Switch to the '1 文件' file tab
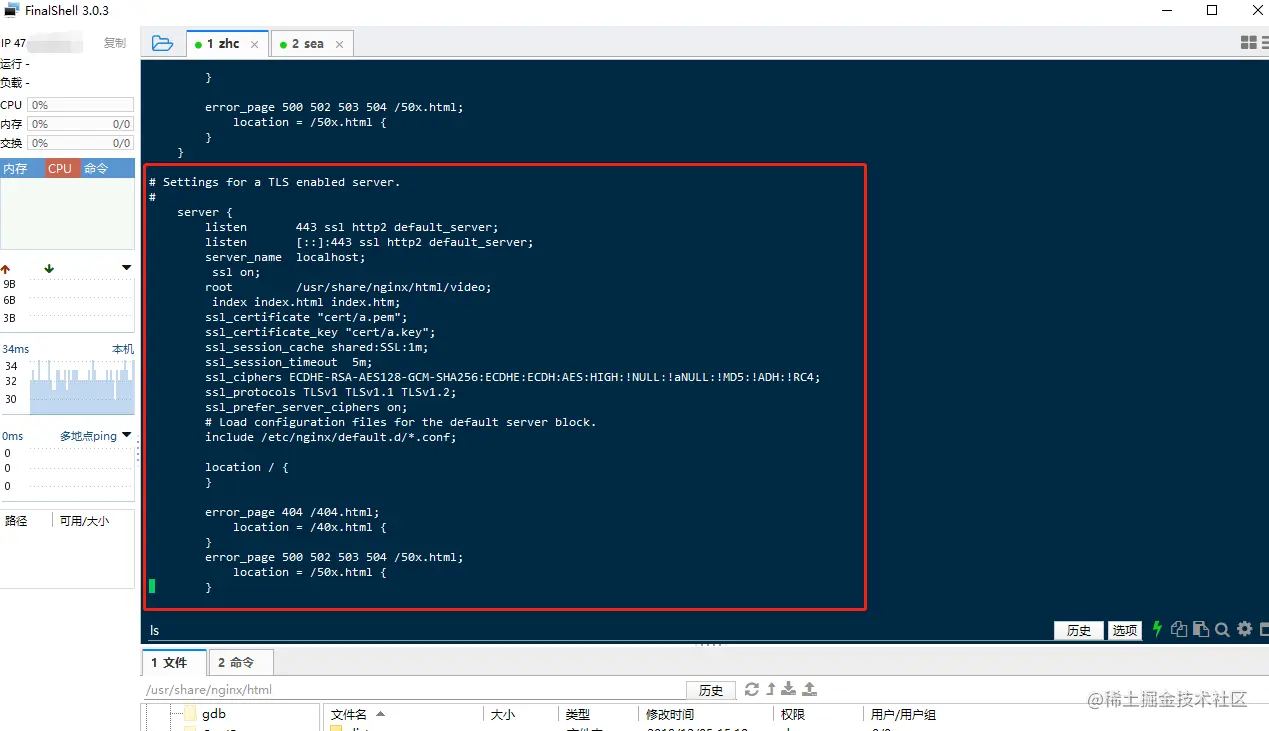The image size is (1269, 731). click(174, 662)
